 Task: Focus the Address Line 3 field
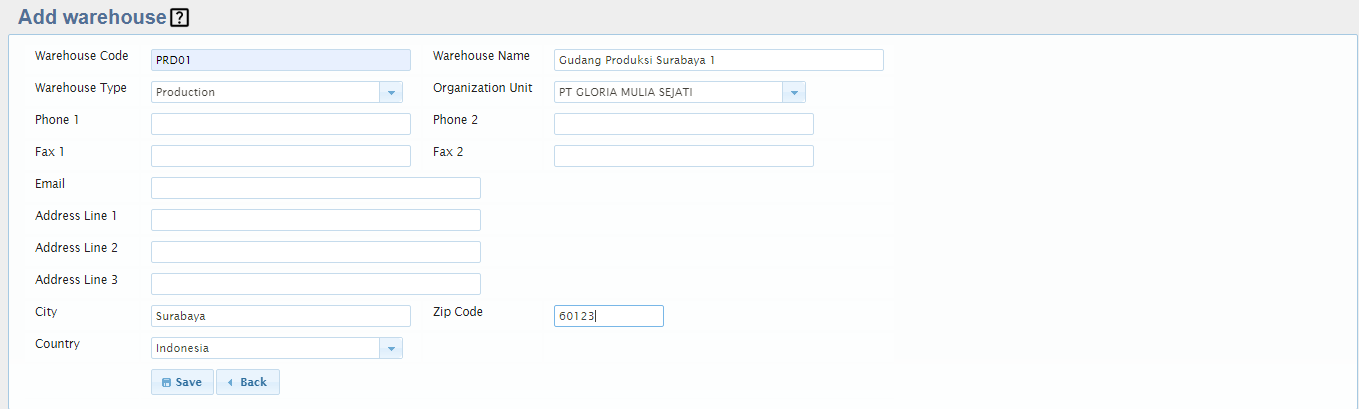tap(316, 284)
